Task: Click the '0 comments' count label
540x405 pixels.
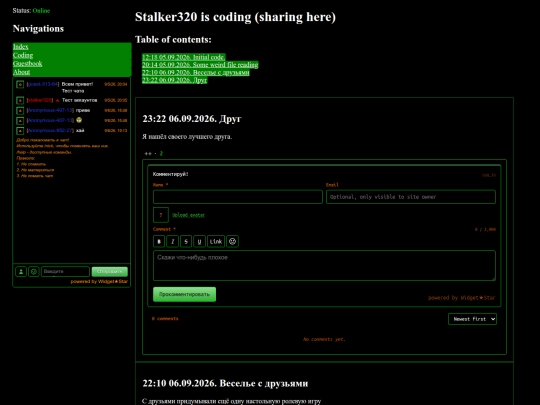Action: click(x=165, y=319)
